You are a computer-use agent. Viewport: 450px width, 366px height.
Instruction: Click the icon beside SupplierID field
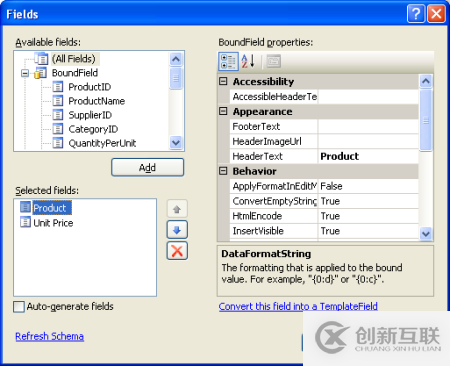58,115
